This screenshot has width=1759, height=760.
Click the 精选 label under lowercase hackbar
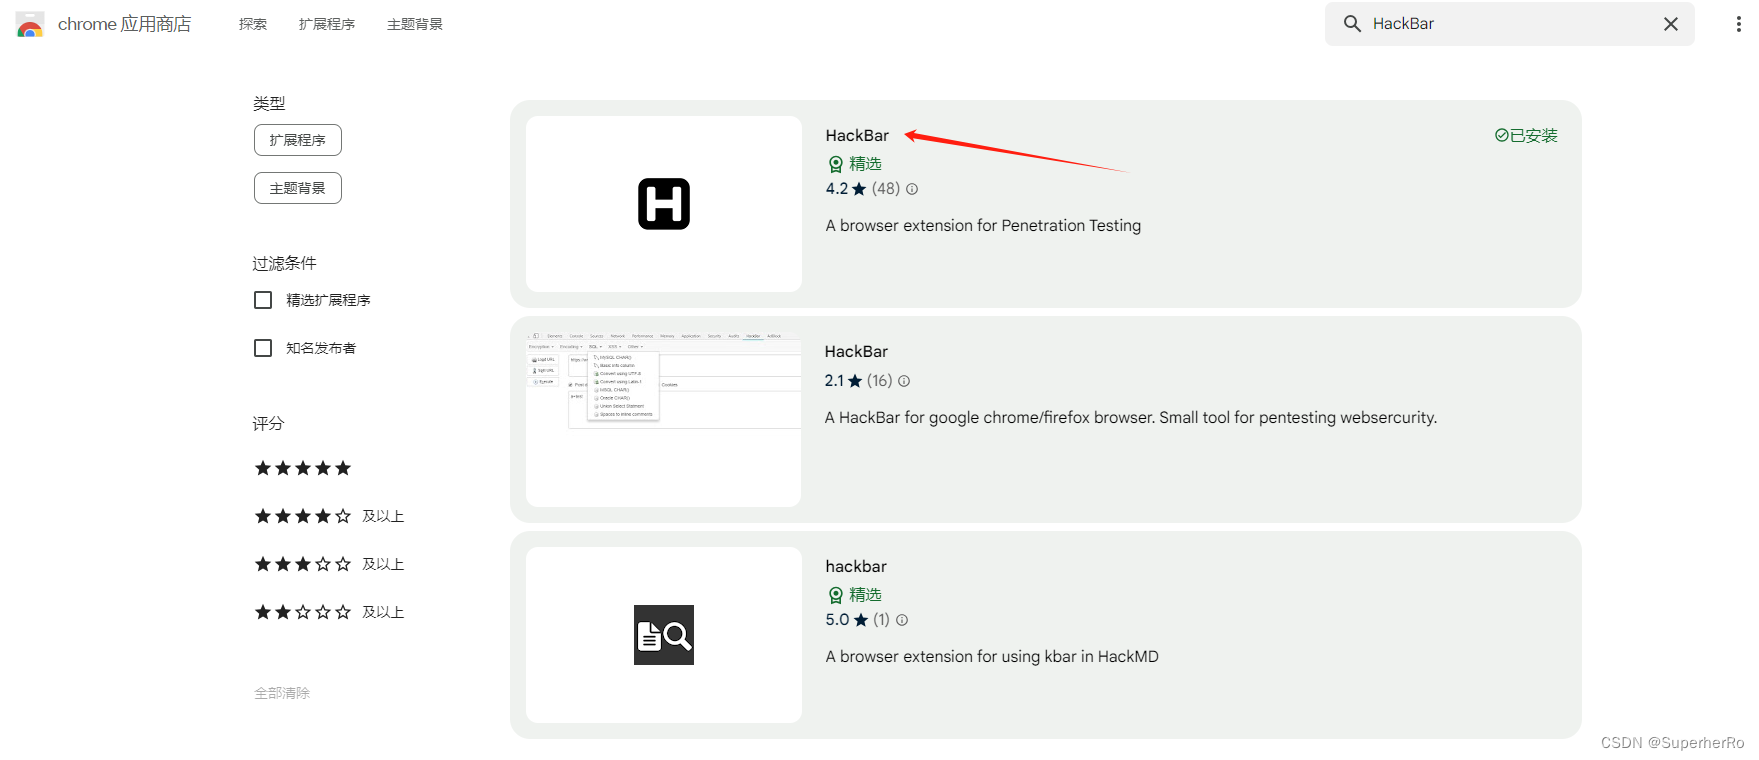865,595
